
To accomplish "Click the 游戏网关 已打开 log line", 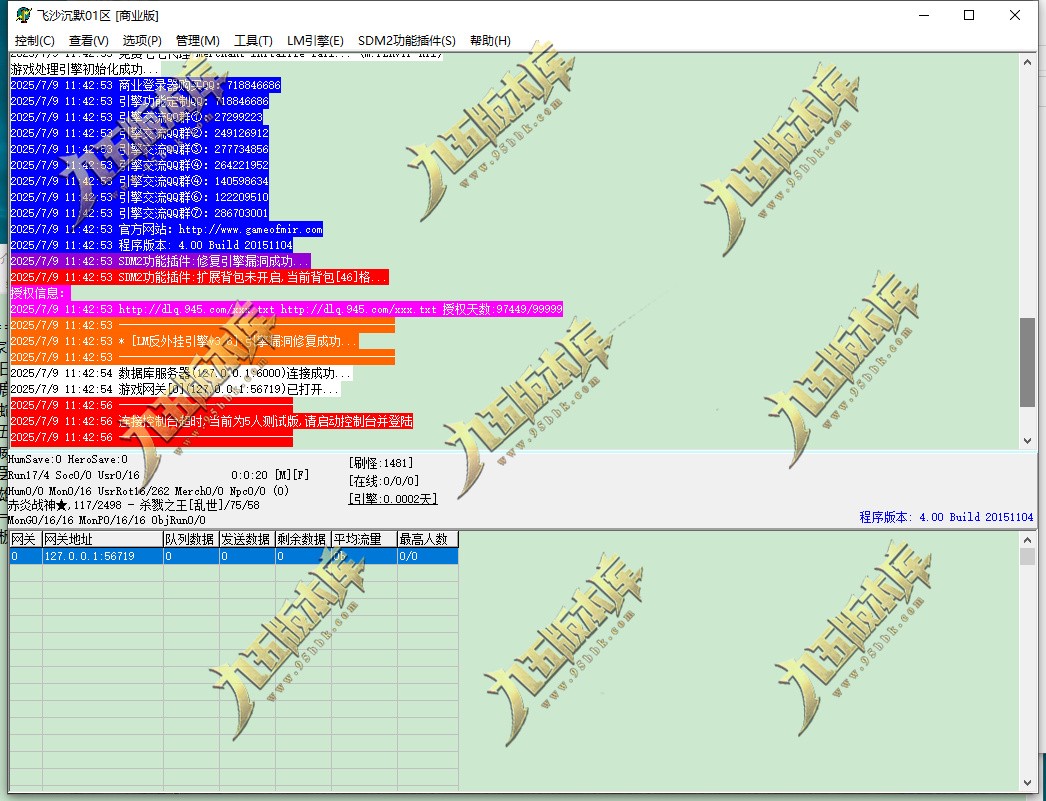I will pyautogui.click(x=175, y=389).
